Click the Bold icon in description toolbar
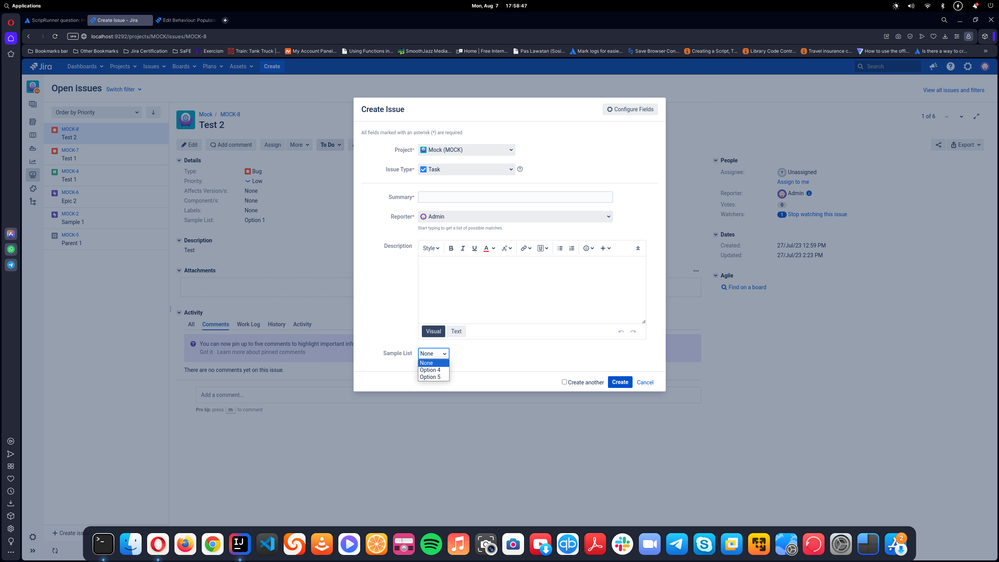999x562 pixels. (451, 249)
